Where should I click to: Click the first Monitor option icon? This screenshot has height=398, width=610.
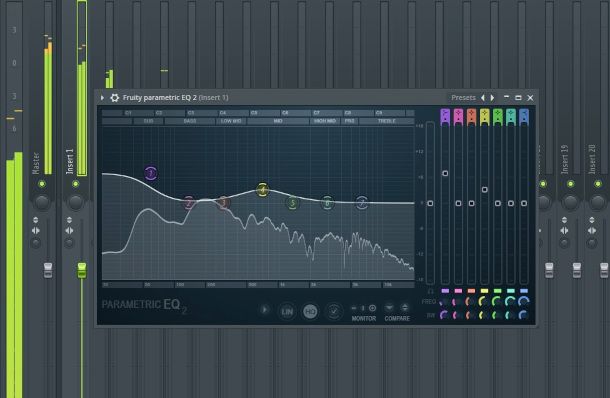(x=354, y=308)
